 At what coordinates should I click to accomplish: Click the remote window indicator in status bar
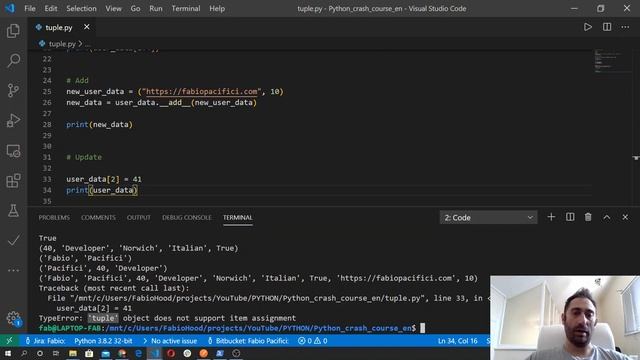[9, 340]
